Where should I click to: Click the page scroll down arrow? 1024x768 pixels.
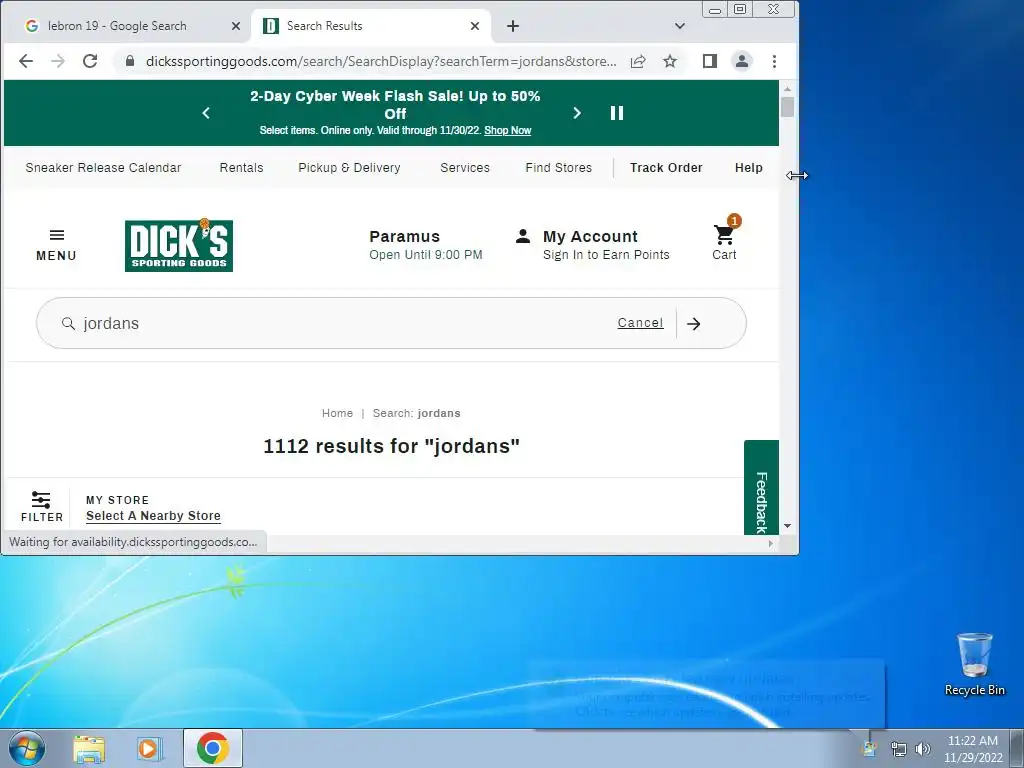point(787,526)
